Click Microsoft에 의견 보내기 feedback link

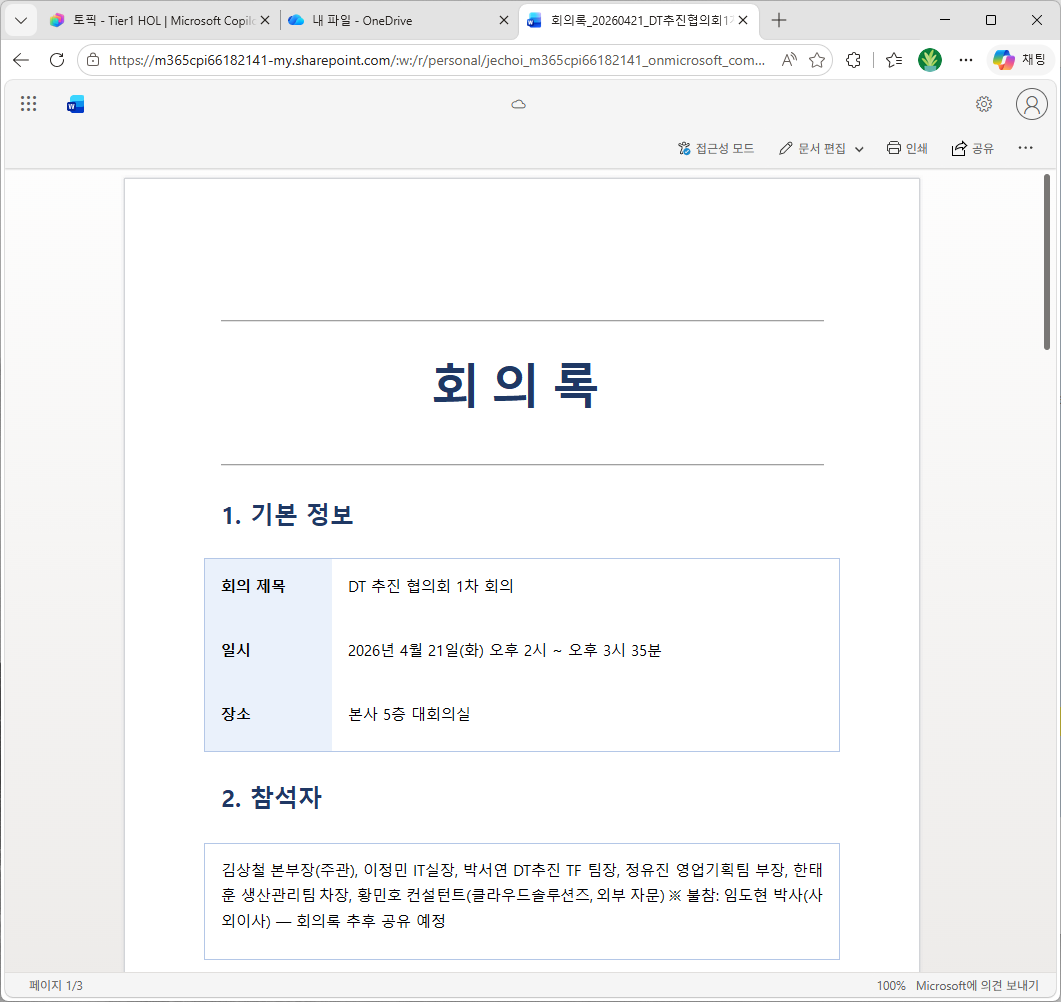point(977,986)
